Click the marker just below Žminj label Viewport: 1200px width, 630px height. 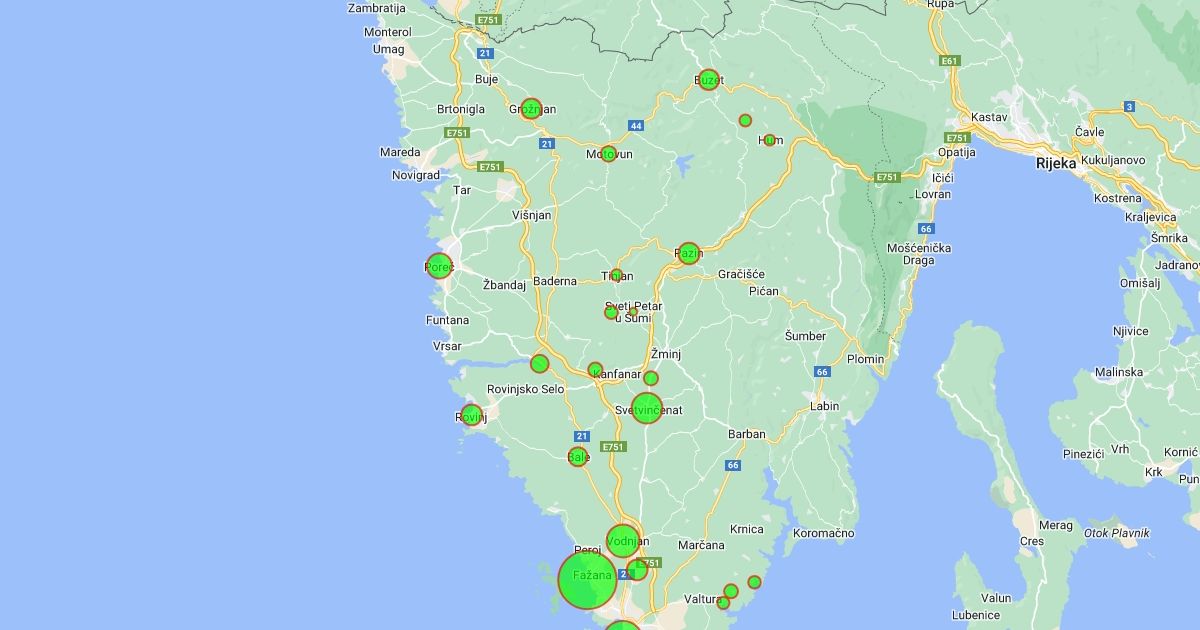pyautogui.click(x=651, y=378)
